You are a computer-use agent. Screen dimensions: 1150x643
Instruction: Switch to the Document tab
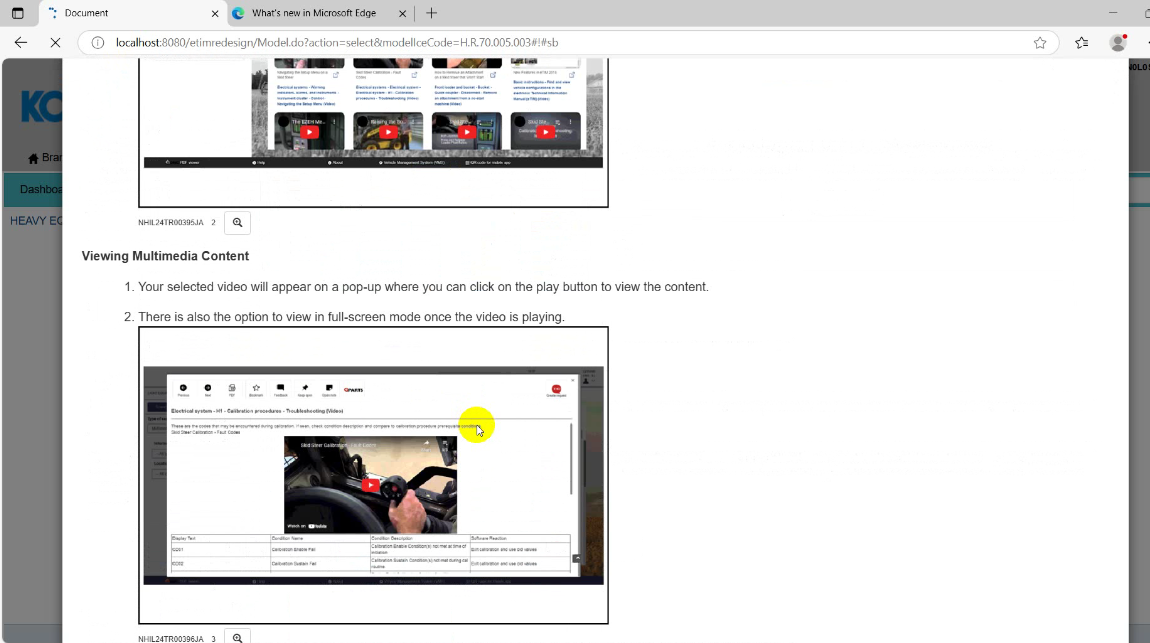pos(132,13)
